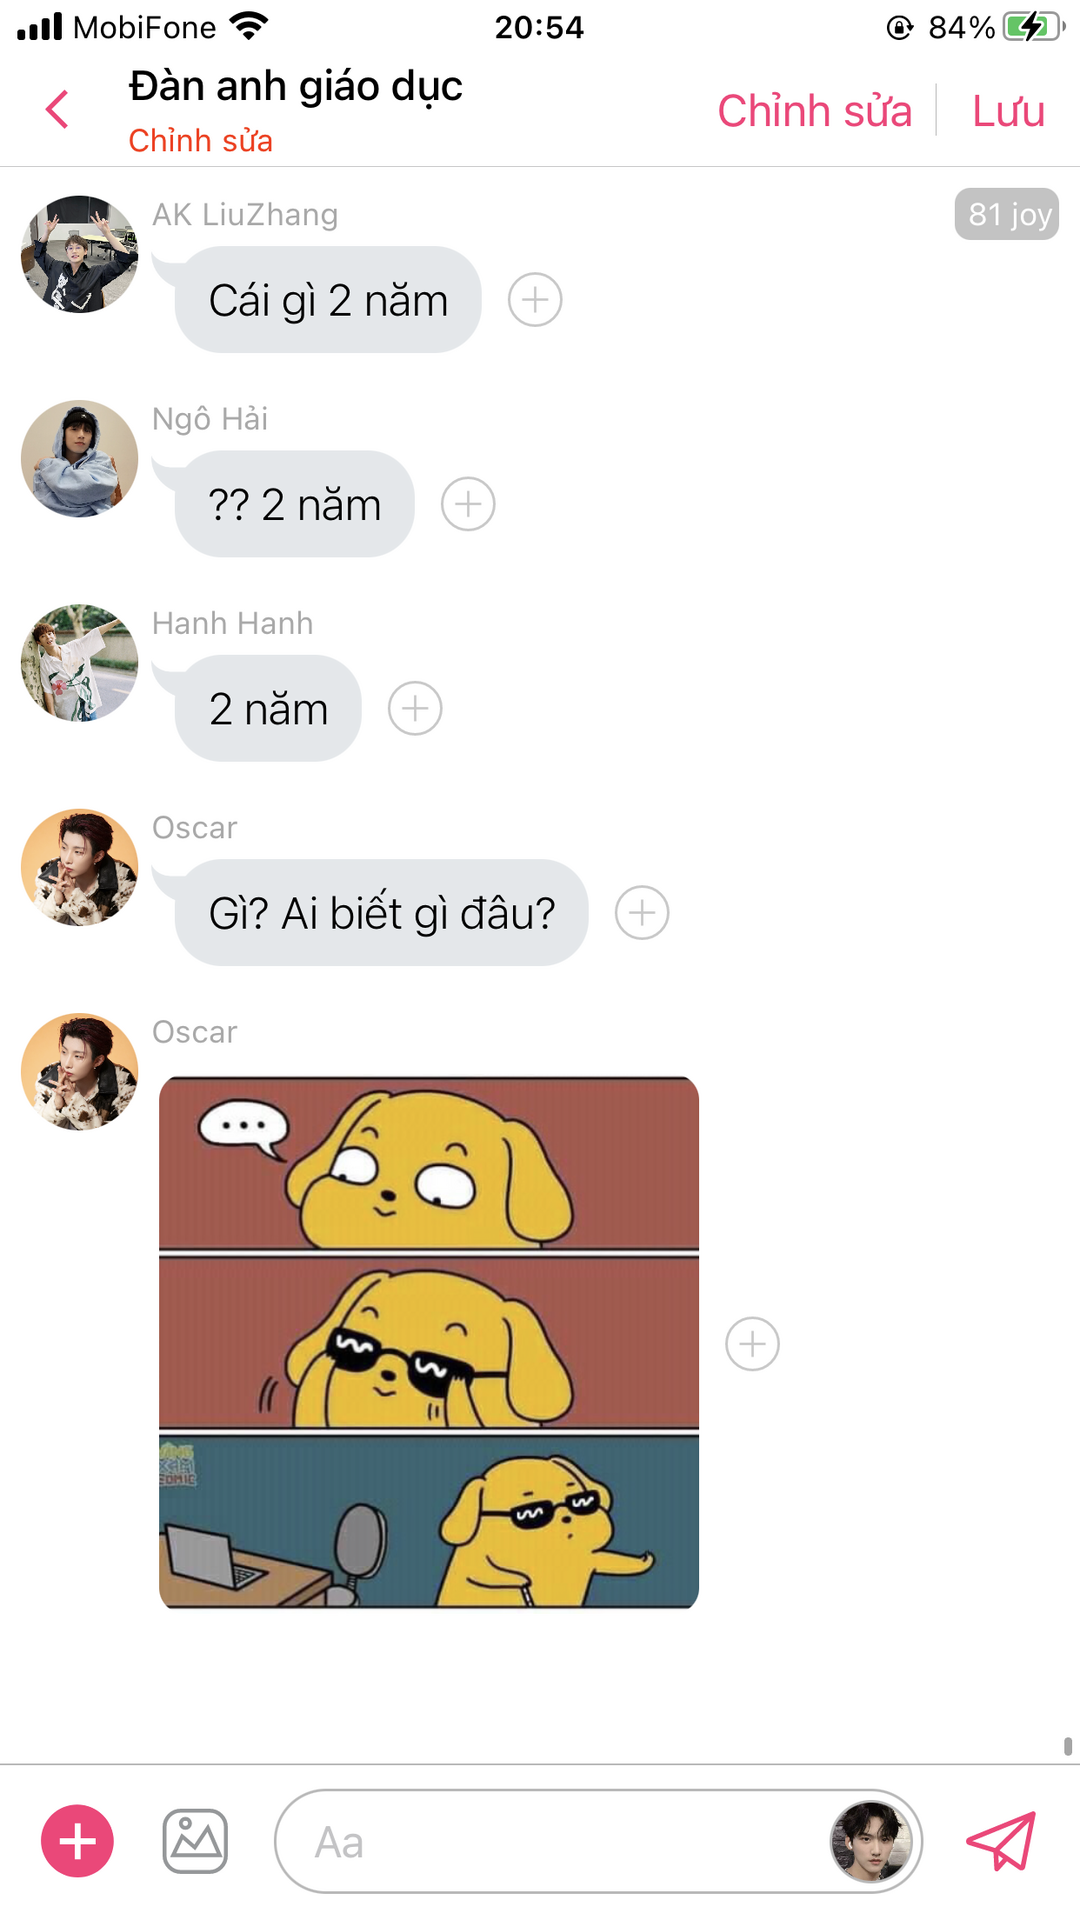Tap plus icon beside 'Cái gì 2 năm'
Image resolution: width=1080 pixels, height=1920 pixels.
pos(535,300)
